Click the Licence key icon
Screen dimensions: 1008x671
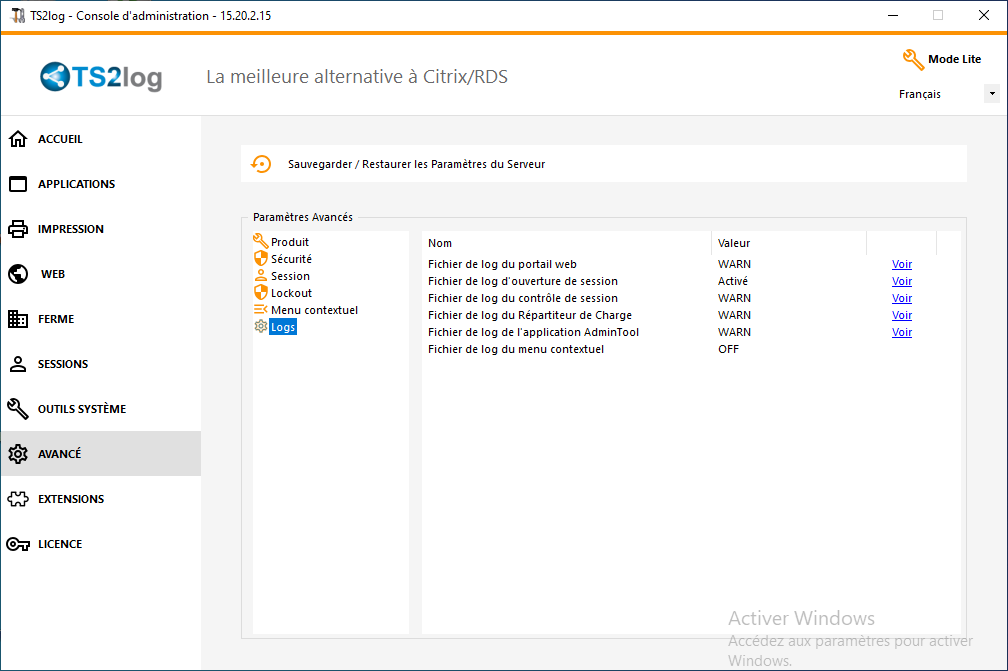pyautogui.click(x=18, y=544)
